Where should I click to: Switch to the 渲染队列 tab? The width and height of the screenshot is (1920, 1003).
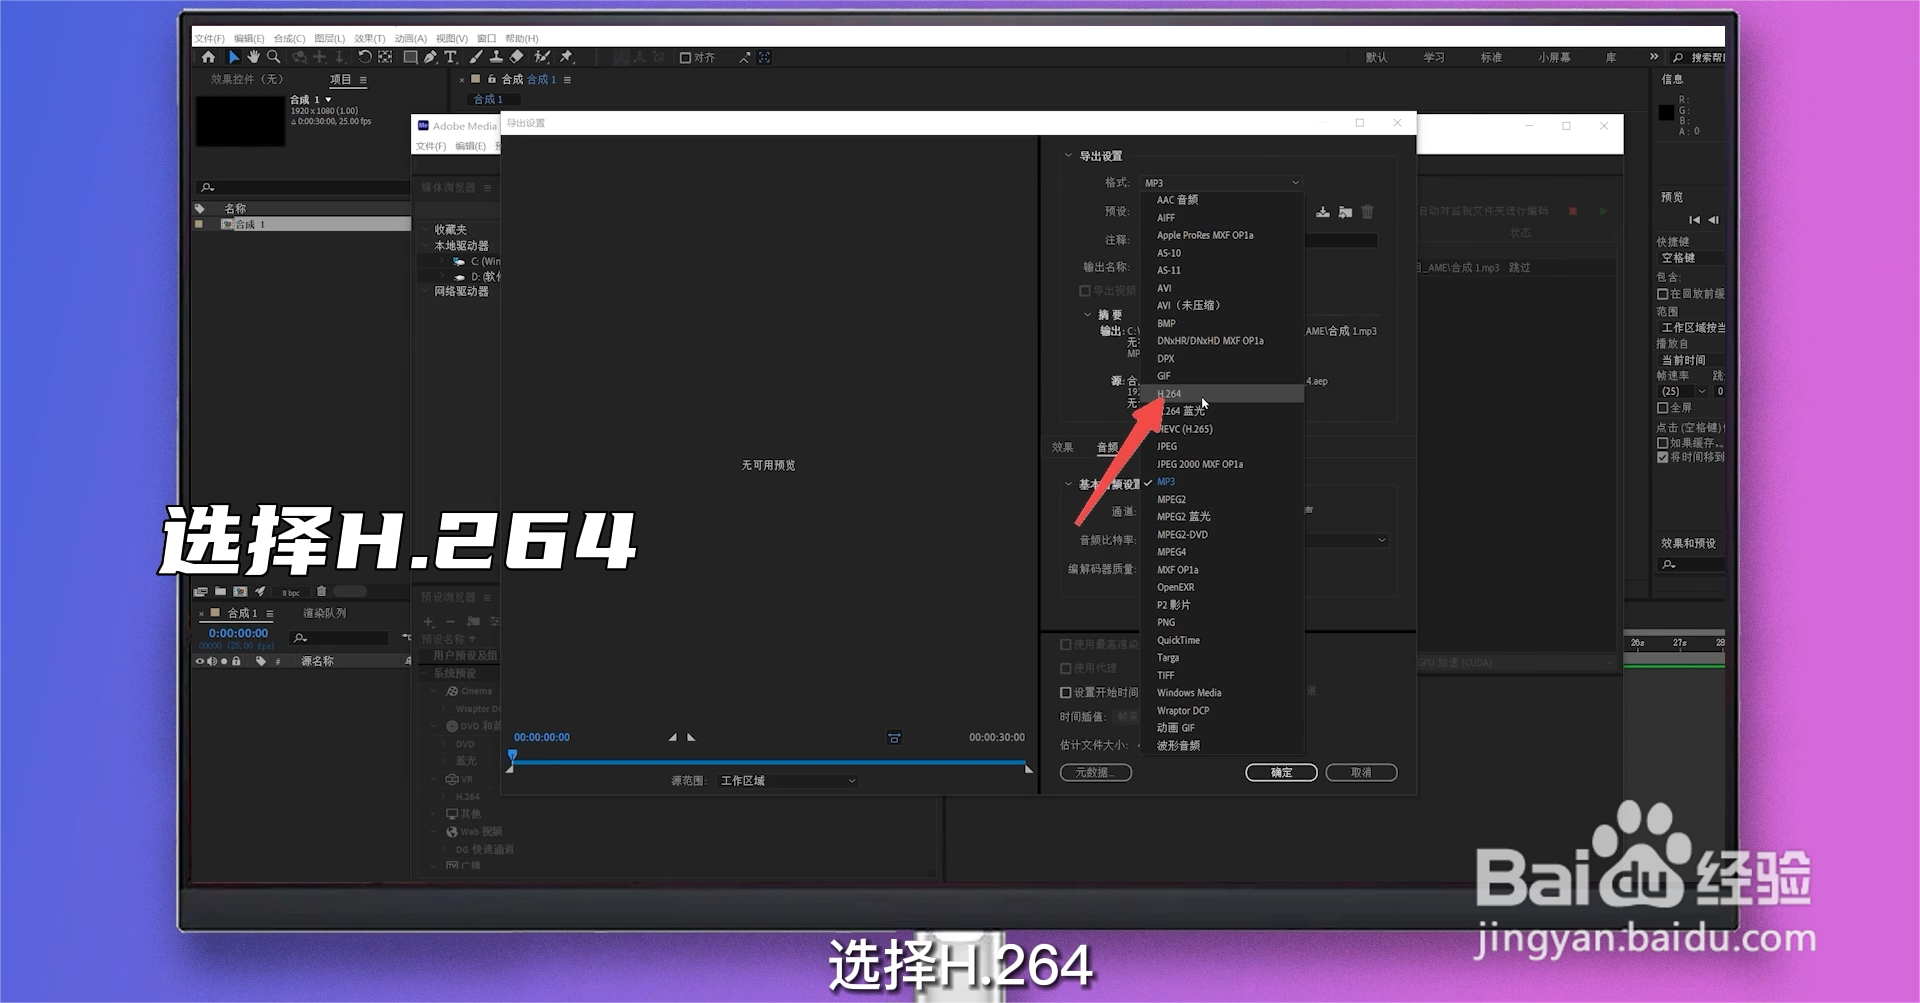(324, 613)
